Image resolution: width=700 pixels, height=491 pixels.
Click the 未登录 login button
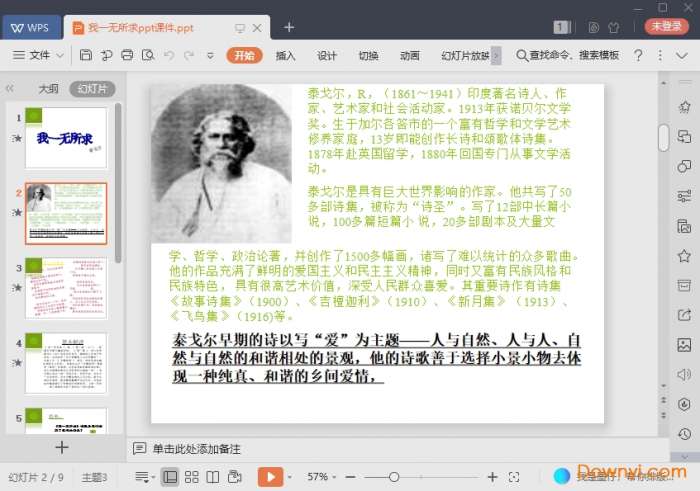(666, 26)
